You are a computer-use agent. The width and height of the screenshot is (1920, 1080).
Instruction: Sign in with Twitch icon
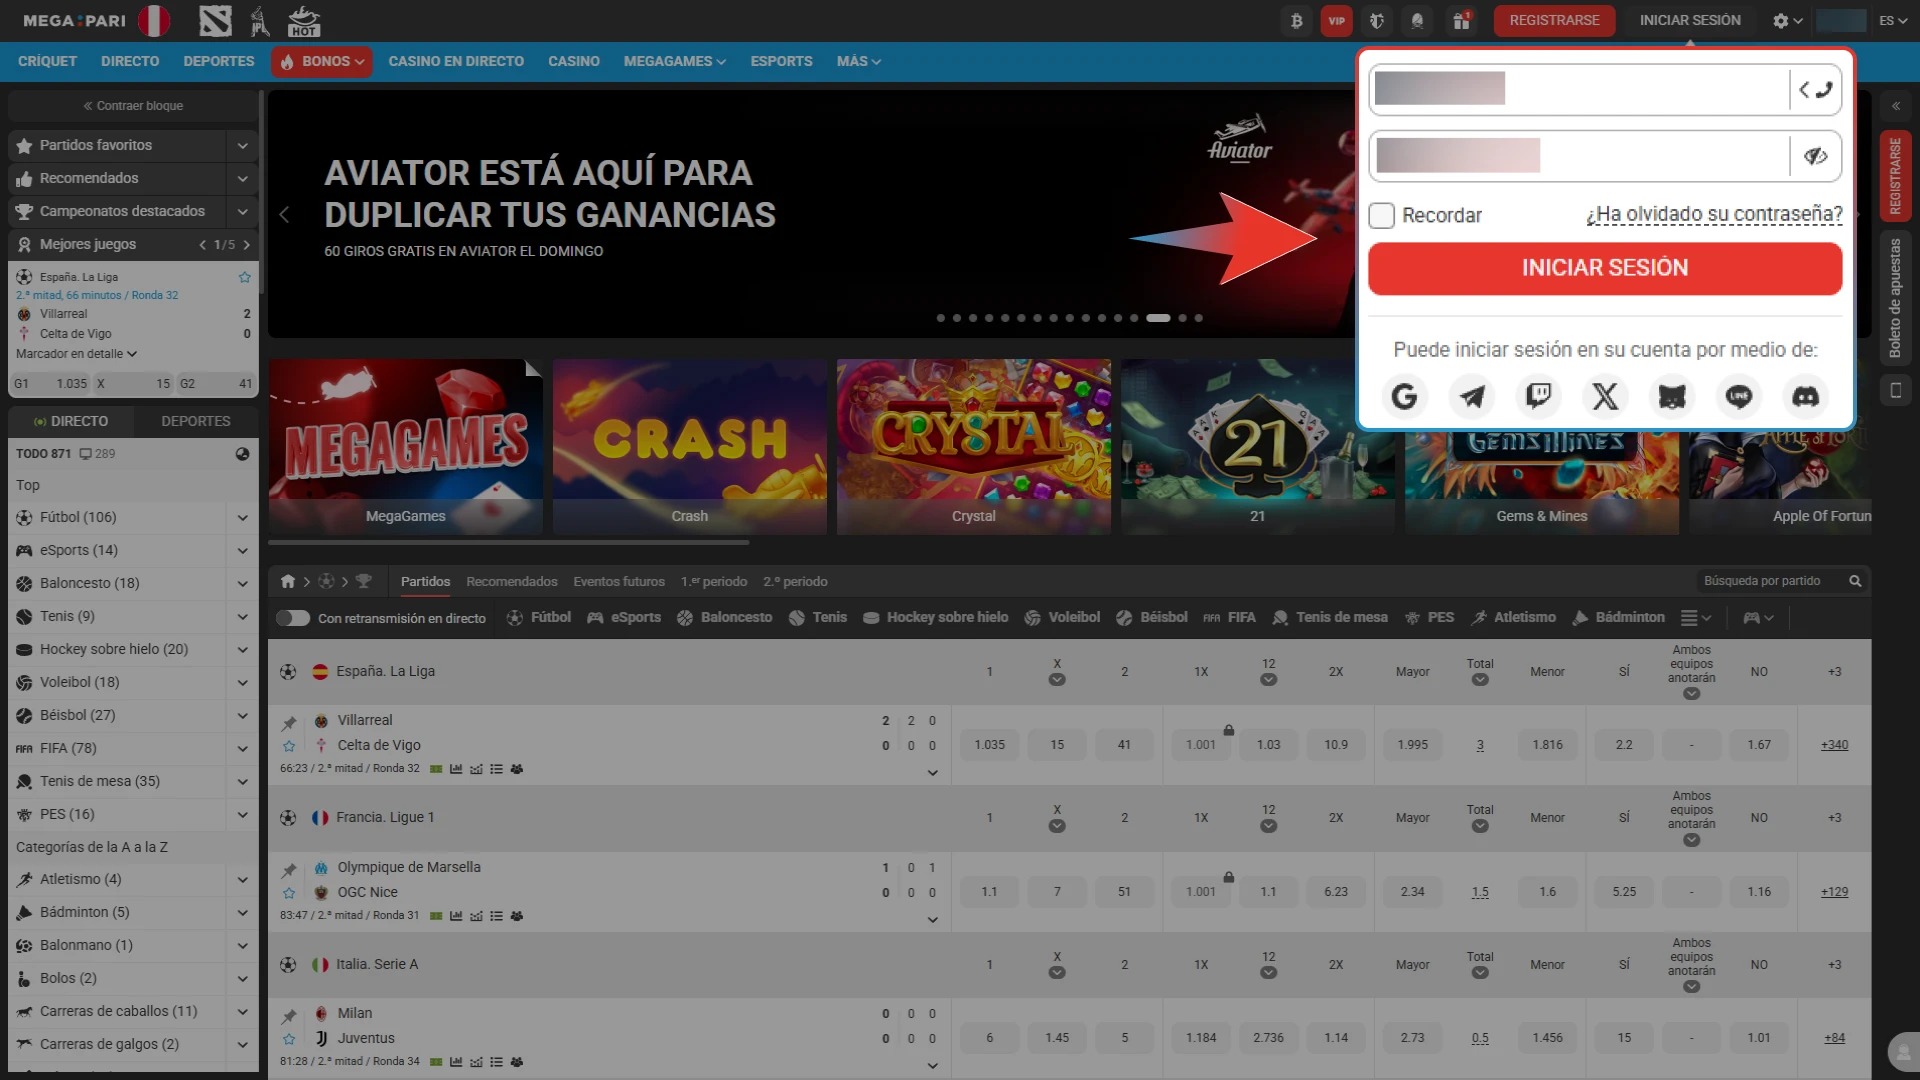coord(1538,397)
